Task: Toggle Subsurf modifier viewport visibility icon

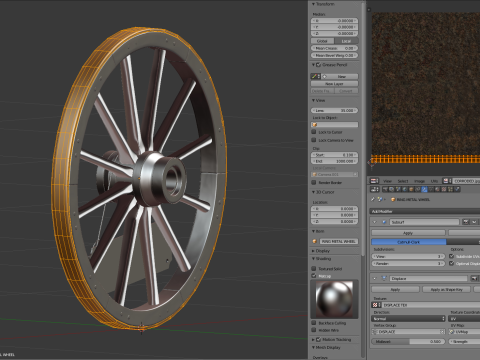Action: pyautogui.click(x=474, y=222)
